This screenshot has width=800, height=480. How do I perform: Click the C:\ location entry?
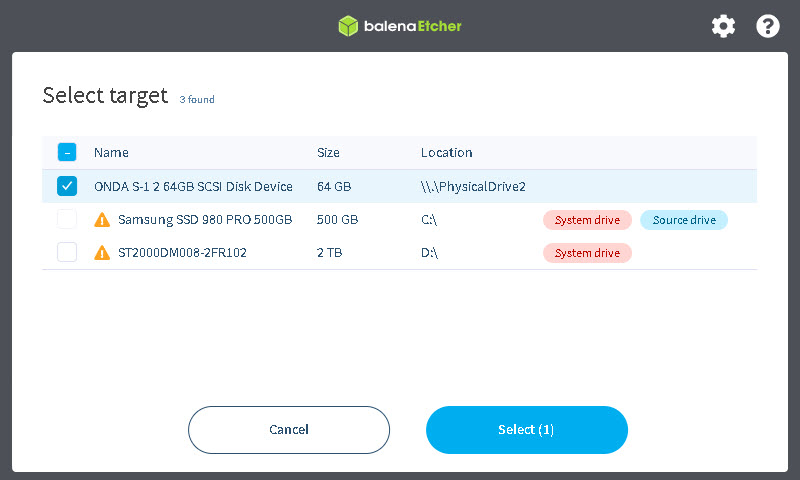pyautogui.click(x=429, y=220)
